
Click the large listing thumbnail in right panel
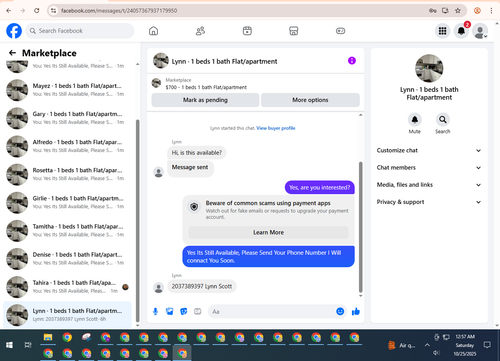click(429, 68)
